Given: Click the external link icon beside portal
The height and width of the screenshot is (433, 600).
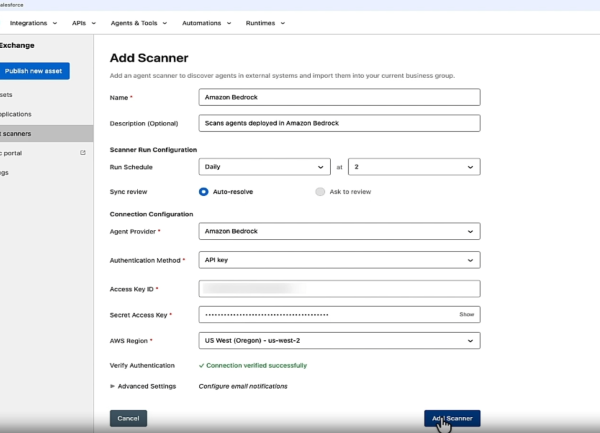Looking at the screenshot, I should tap(83, 153).
